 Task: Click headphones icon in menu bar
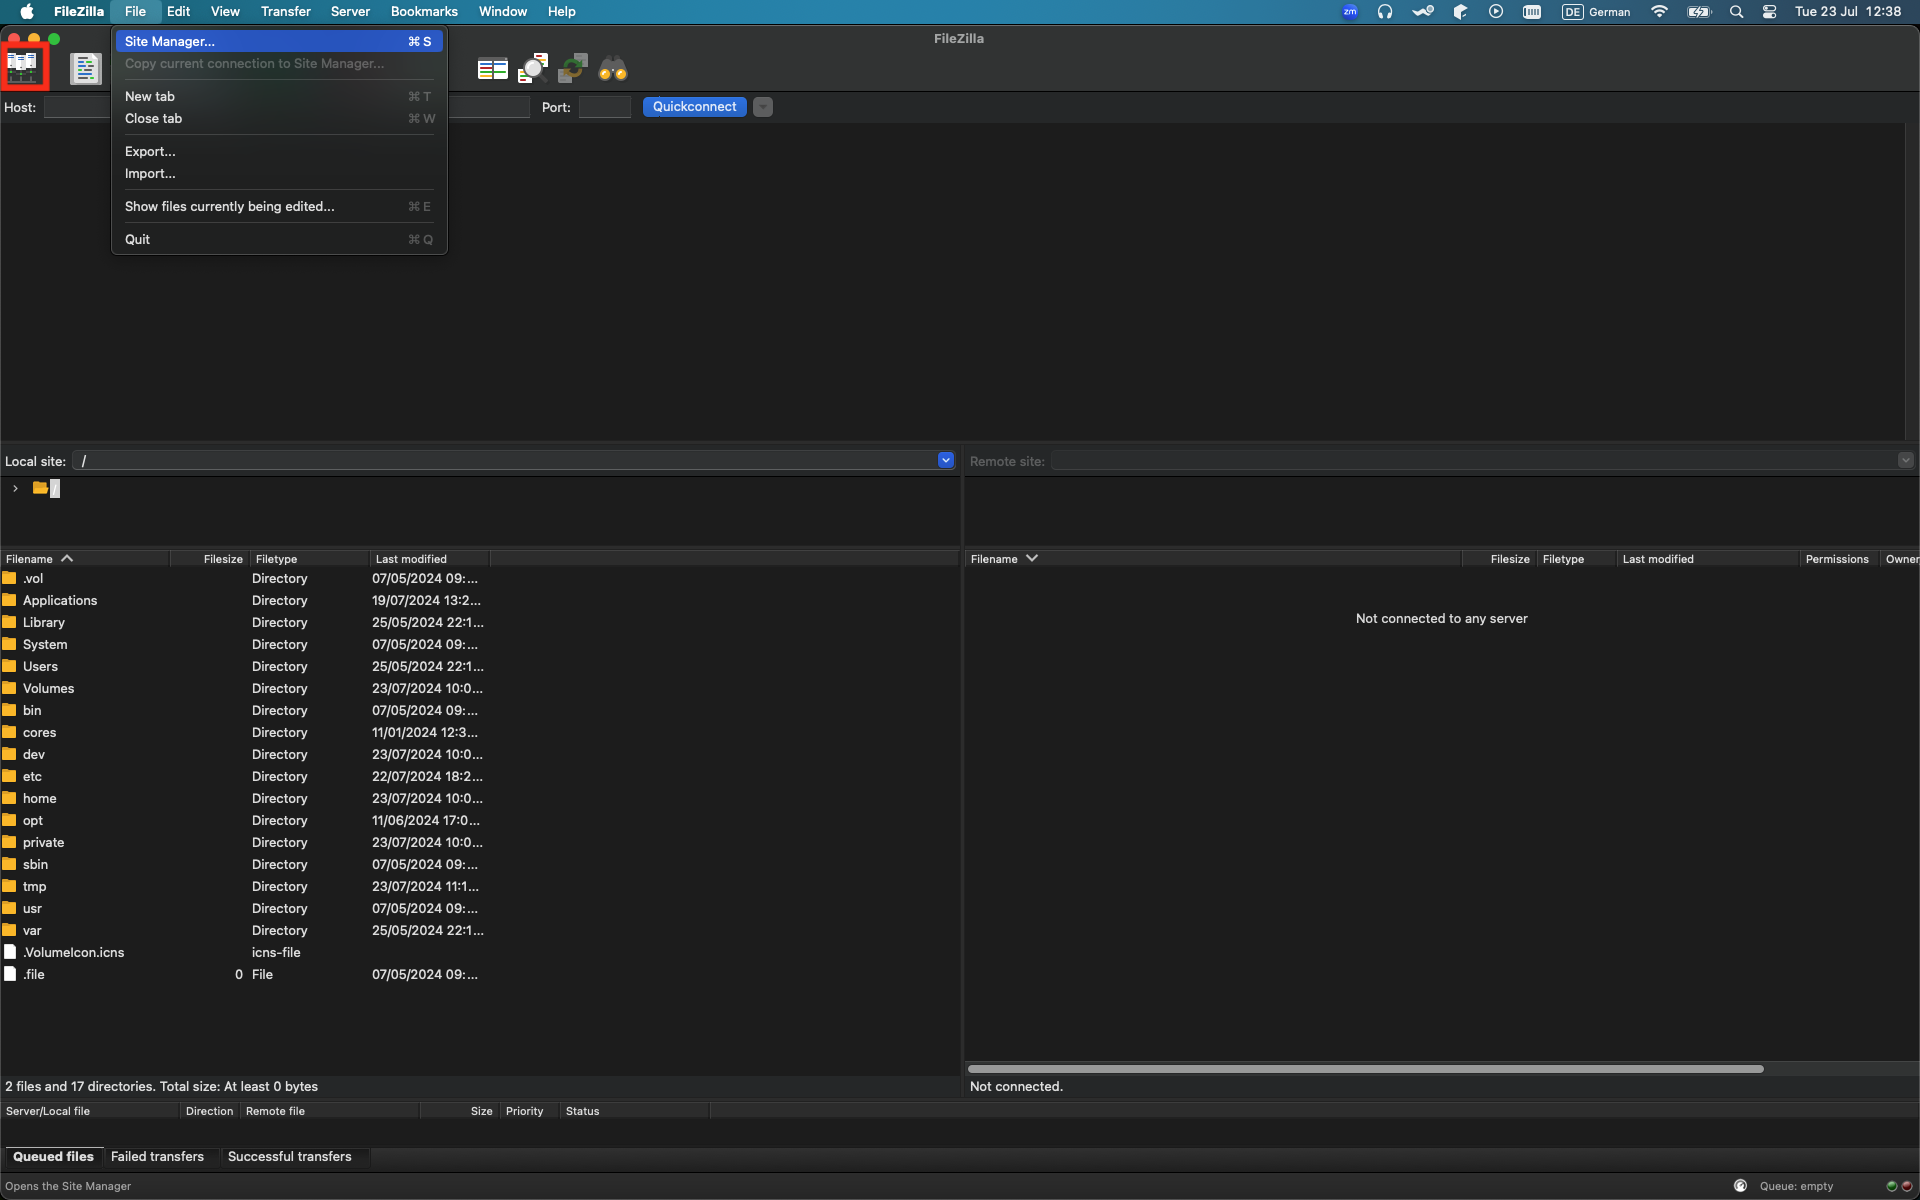coord(1385,11)
